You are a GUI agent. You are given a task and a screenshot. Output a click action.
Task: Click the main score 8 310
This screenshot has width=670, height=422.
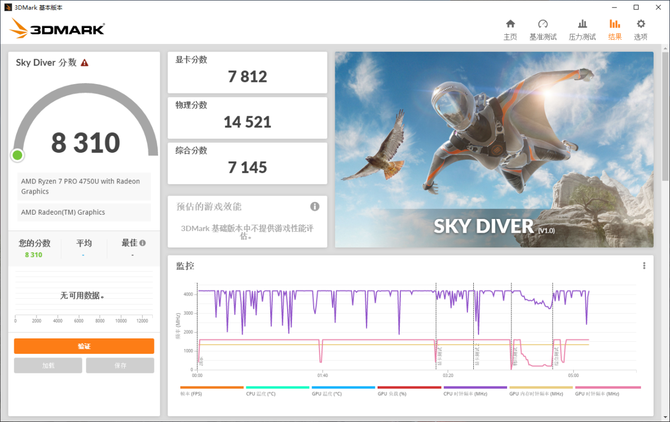click(85, 143)
